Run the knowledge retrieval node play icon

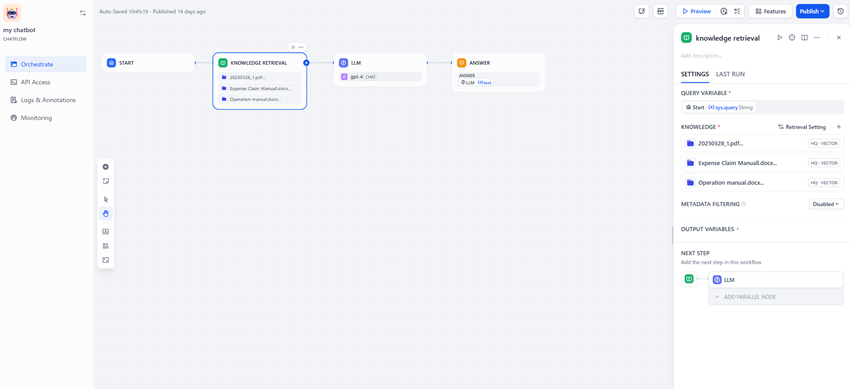[x=780, y=37]
